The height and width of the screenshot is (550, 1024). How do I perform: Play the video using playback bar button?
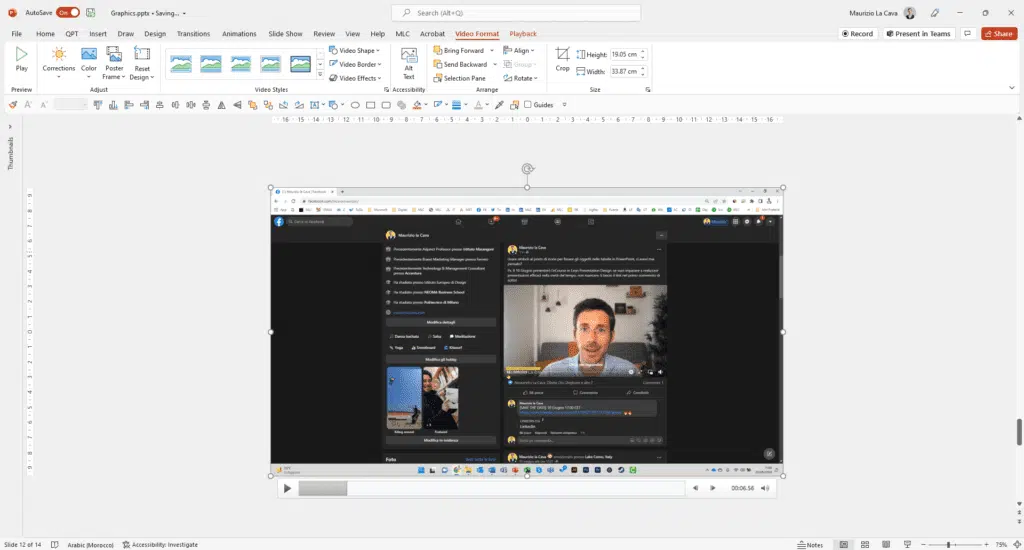pyautogui.click(x=287, y=488)
